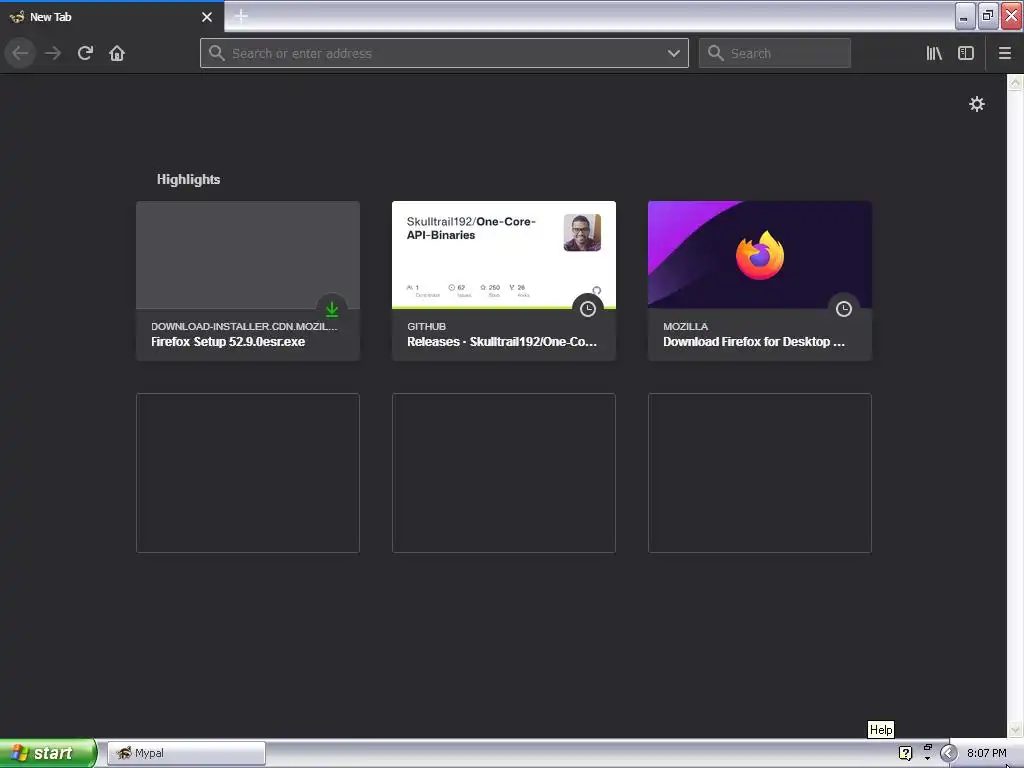1024x768 pixels.
Task: Click inside the Search box
Action: [x=775, y=53]
